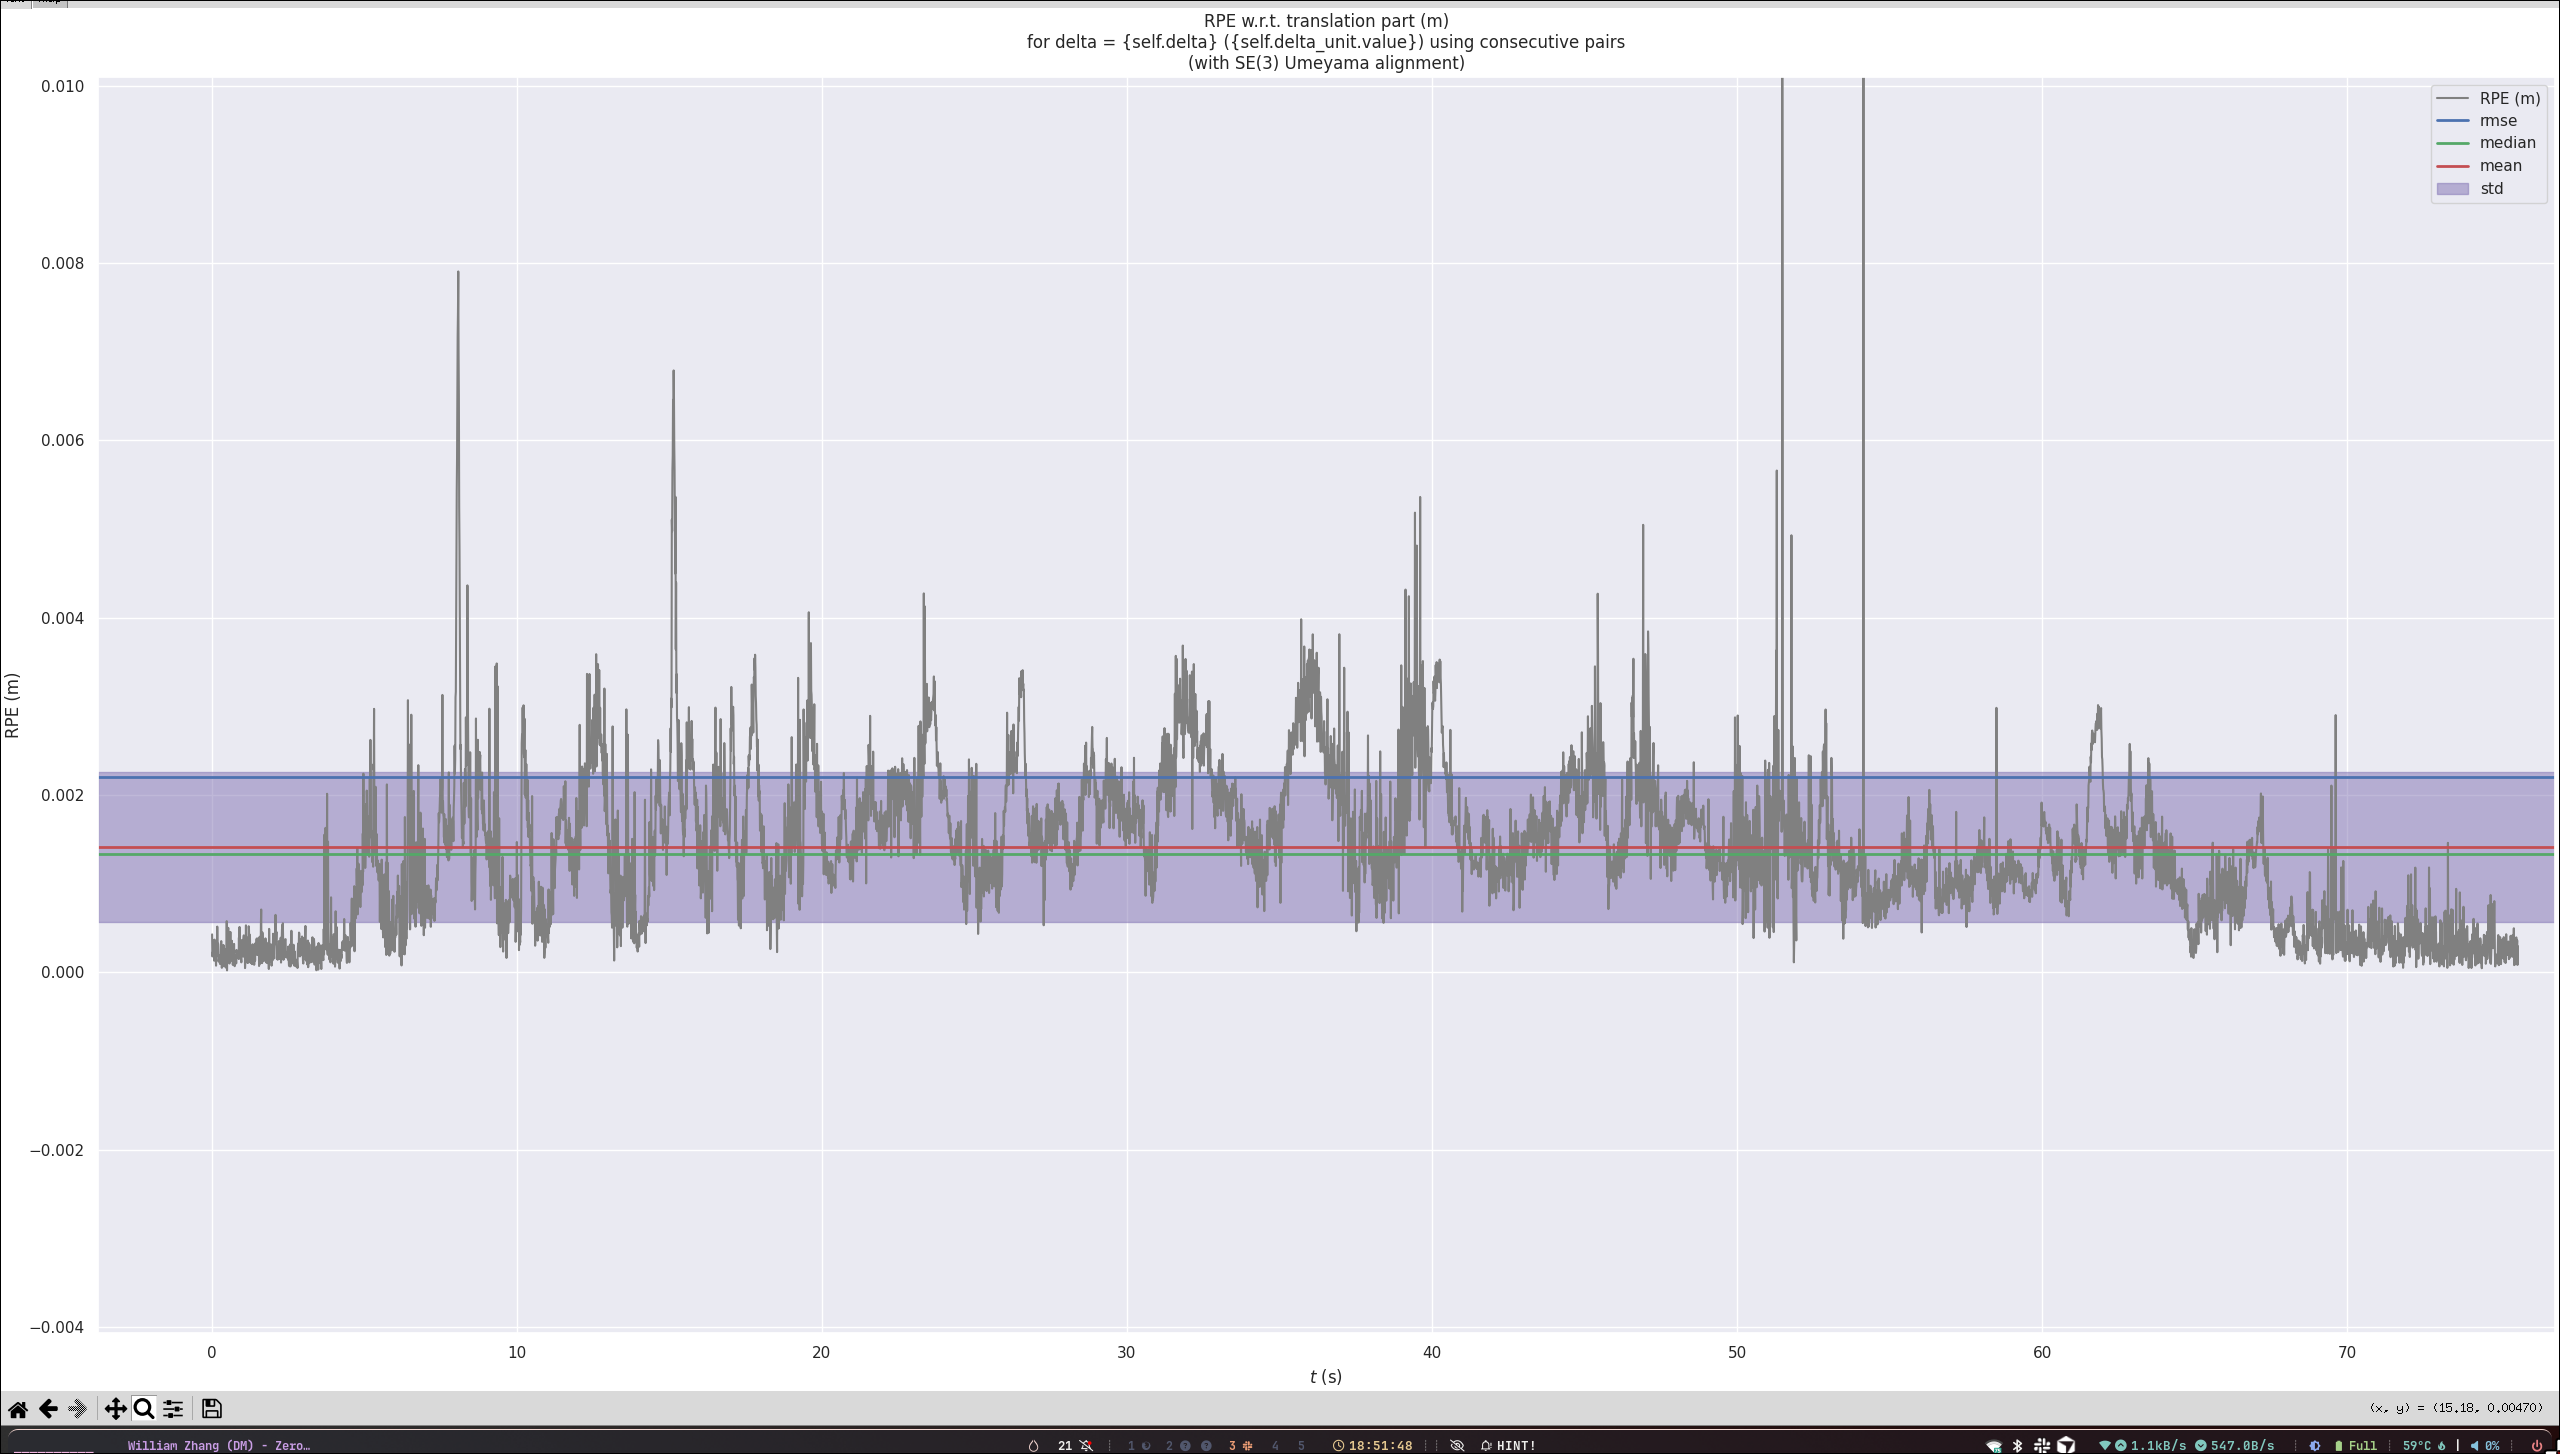The width and height of the screenshot is (2560, 1454).
Task: Toggle the muted notification bell next to 21
Action: click(1086, 1445)
